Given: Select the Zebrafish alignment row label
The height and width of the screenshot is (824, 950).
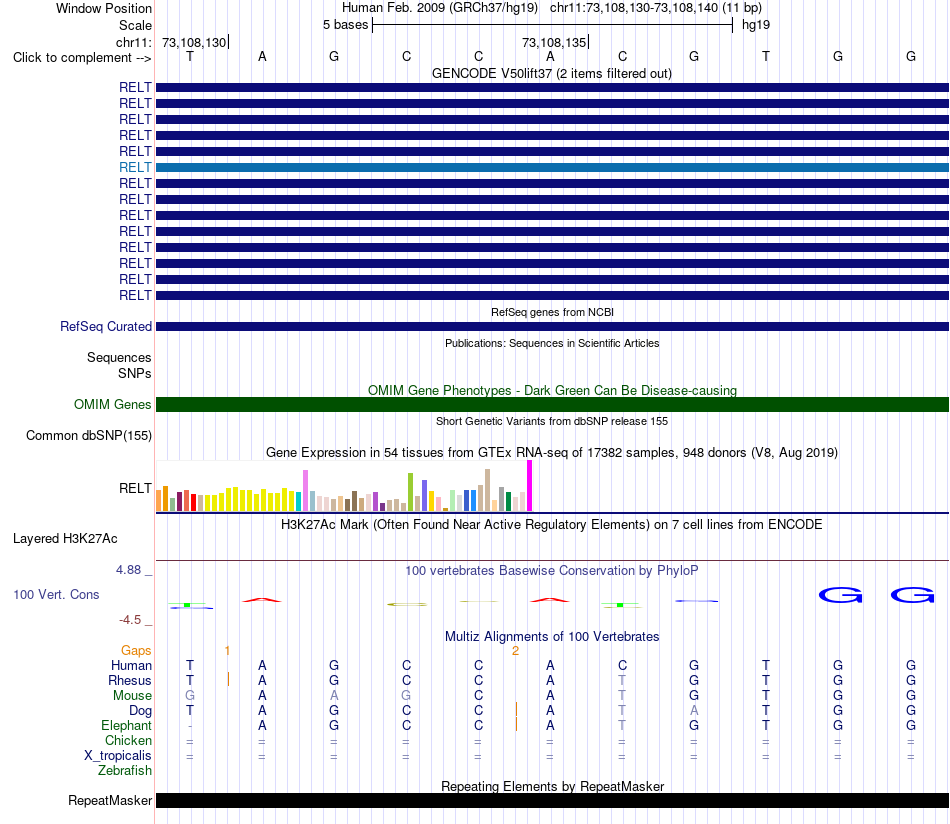Looking at the screenshot, I should [125, 771].
